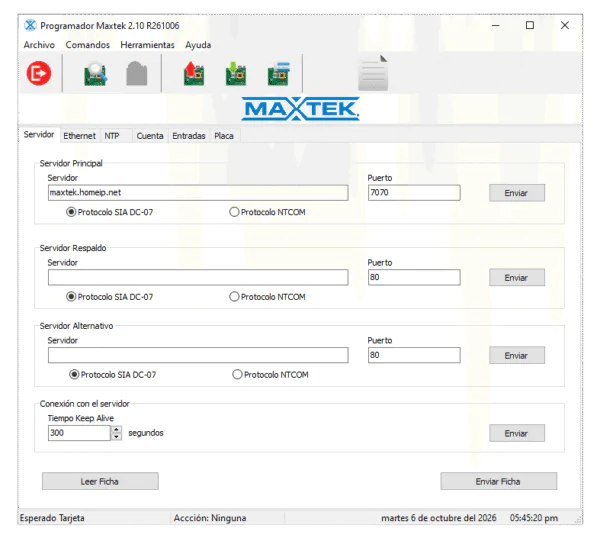
Task: Click the 'Acción: Ninguna' status text
Action: (210, 518)
